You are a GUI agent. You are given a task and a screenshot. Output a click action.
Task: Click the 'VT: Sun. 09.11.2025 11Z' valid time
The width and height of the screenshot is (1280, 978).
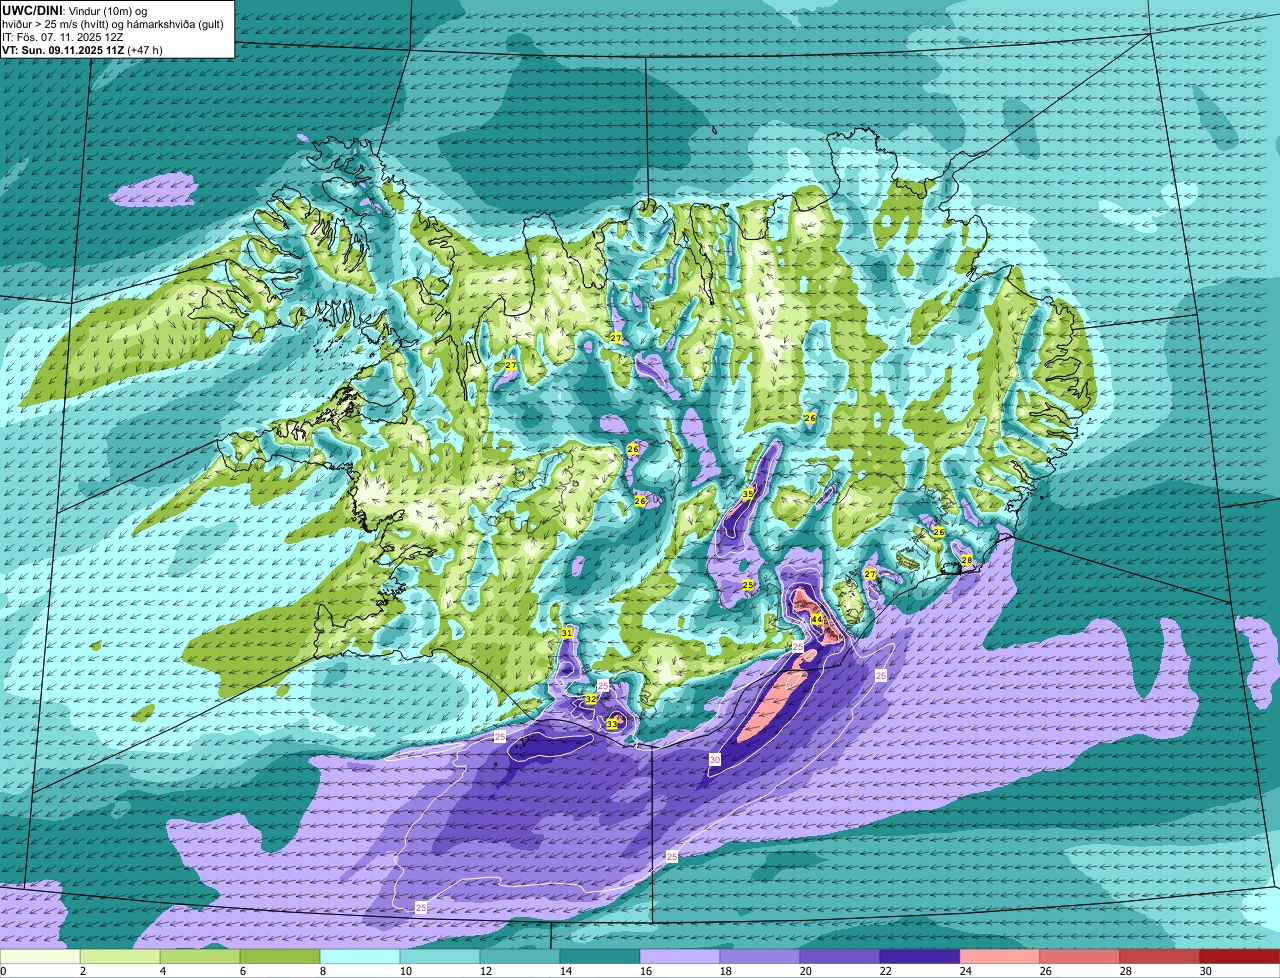[x=62, y=49]
